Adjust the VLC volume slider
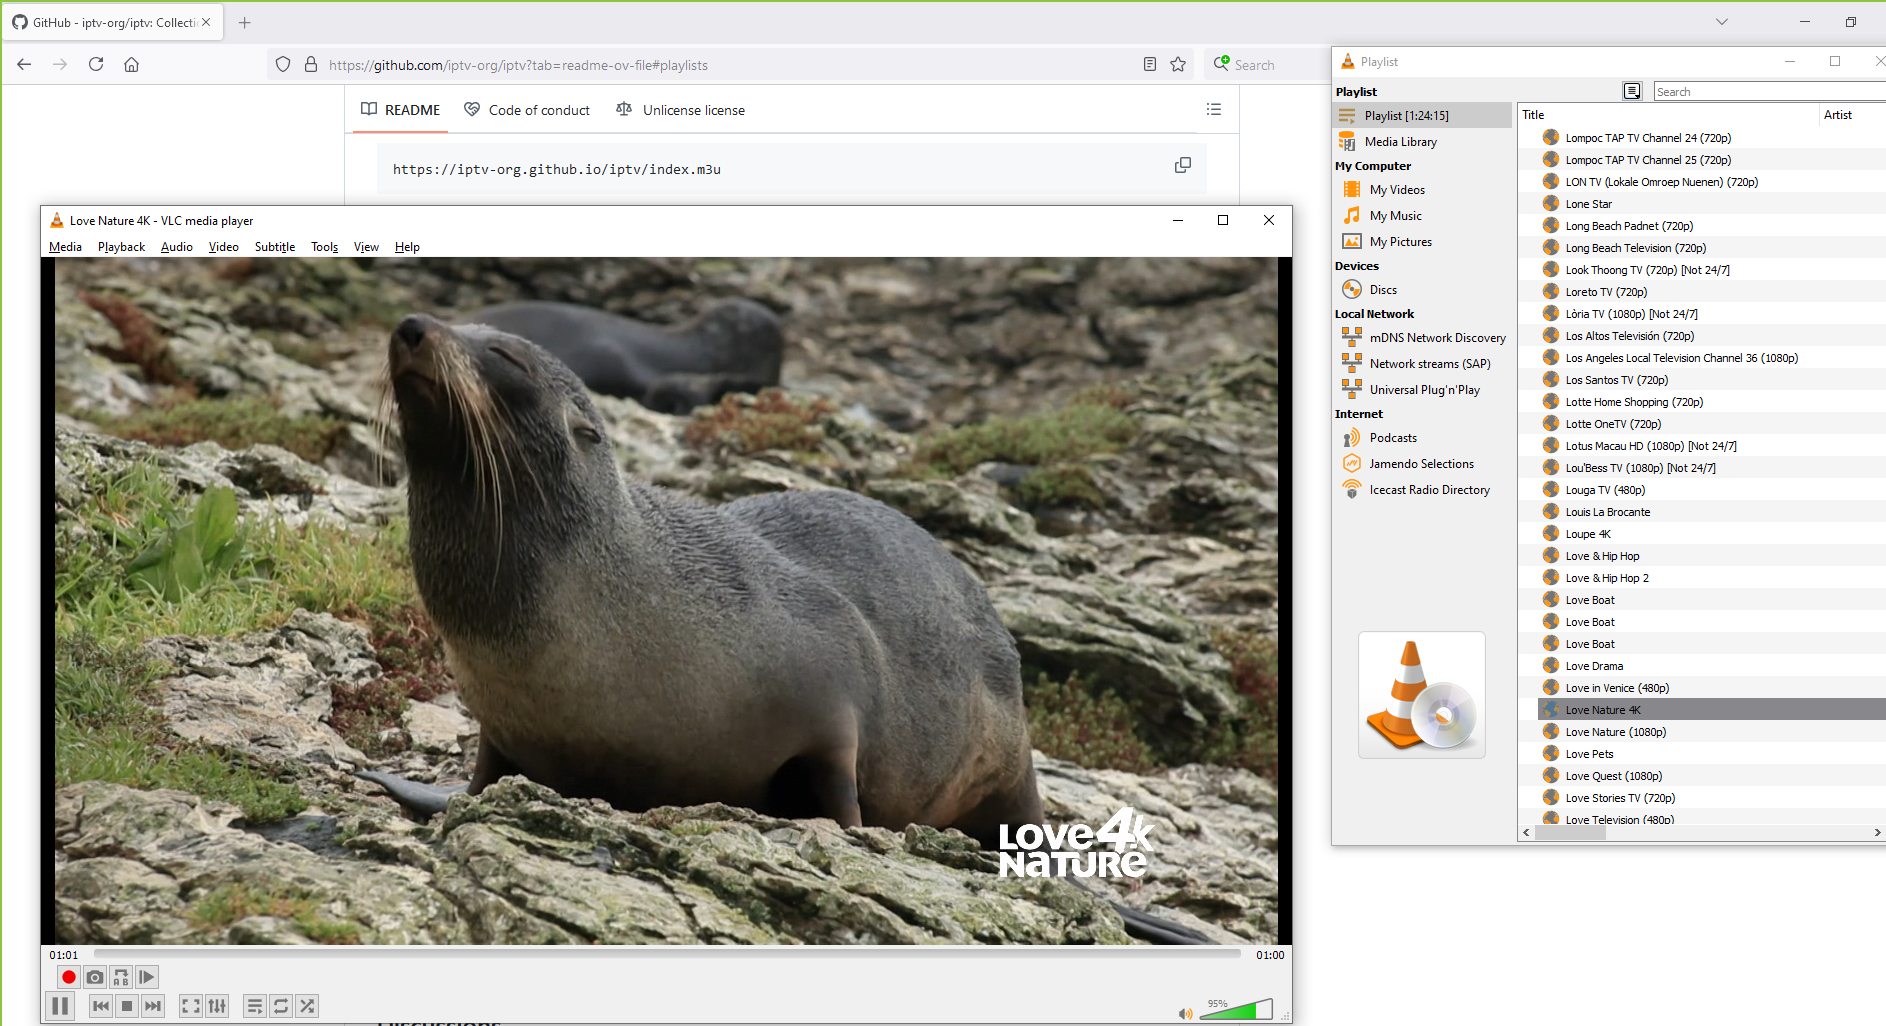 (x=1236, y=1009)
